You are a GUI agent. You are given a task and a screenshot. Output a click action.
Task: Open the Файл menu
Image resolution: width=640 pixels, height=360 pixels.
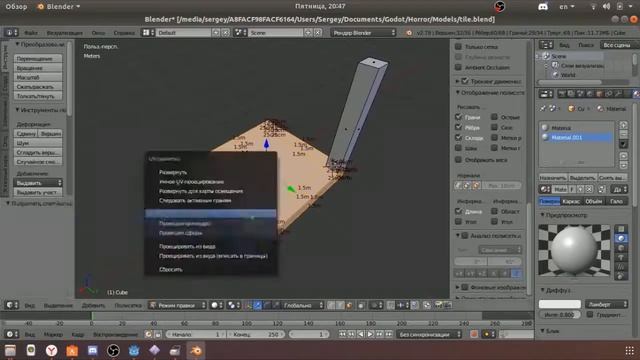tap(31, 33)
